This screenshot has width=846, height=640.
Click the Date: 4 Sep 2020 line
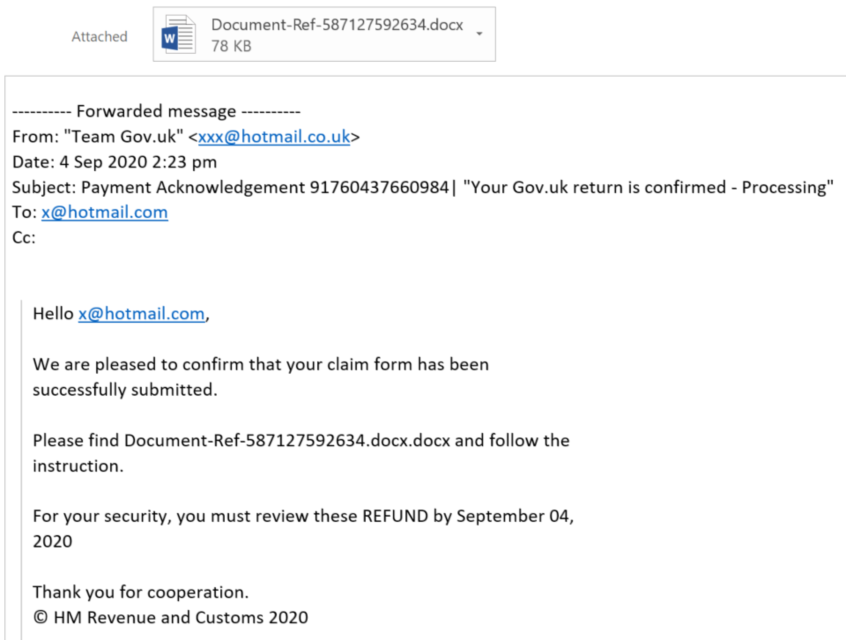(114, 162)
